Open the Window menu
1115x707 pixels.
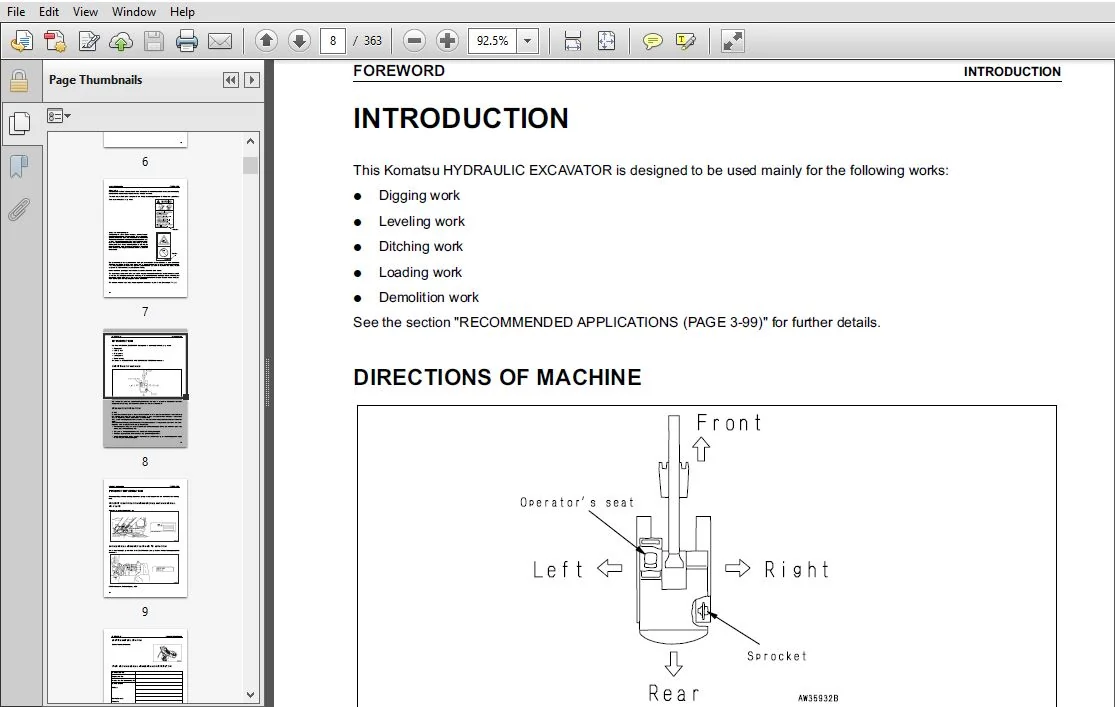134,11
